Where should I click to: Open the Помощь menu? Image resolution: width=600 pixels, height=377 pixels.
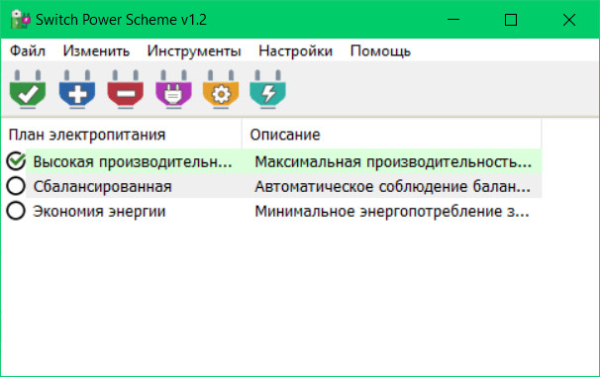tap(380, 51)
